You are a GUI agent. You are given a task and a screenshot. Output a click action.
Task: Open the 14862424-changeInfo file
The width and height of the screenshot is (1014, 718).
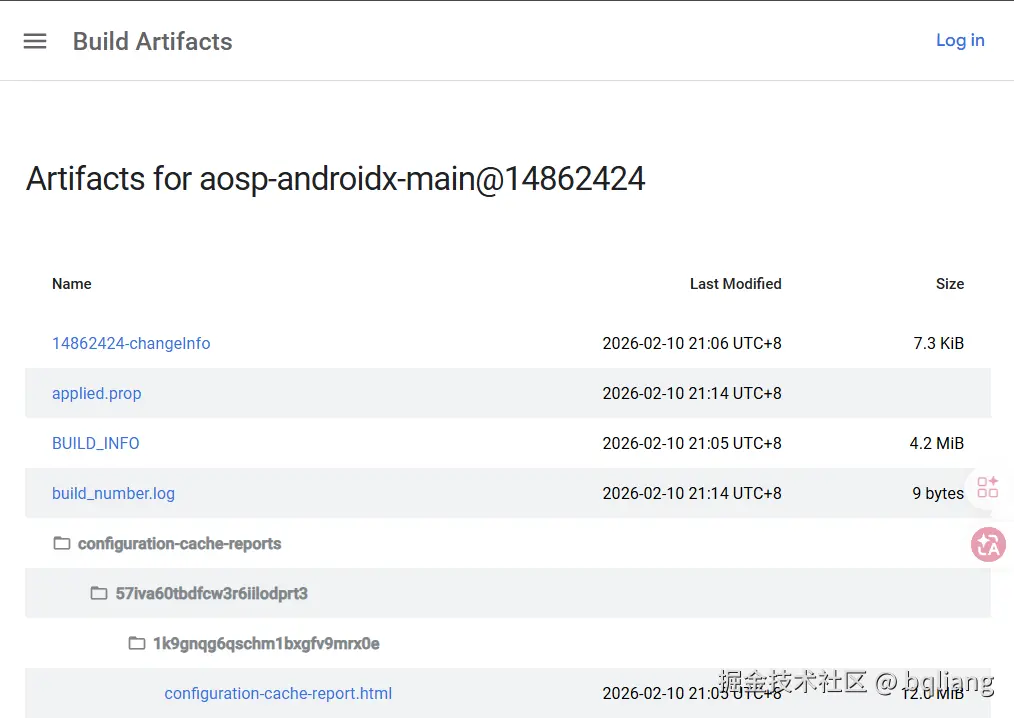131,343
